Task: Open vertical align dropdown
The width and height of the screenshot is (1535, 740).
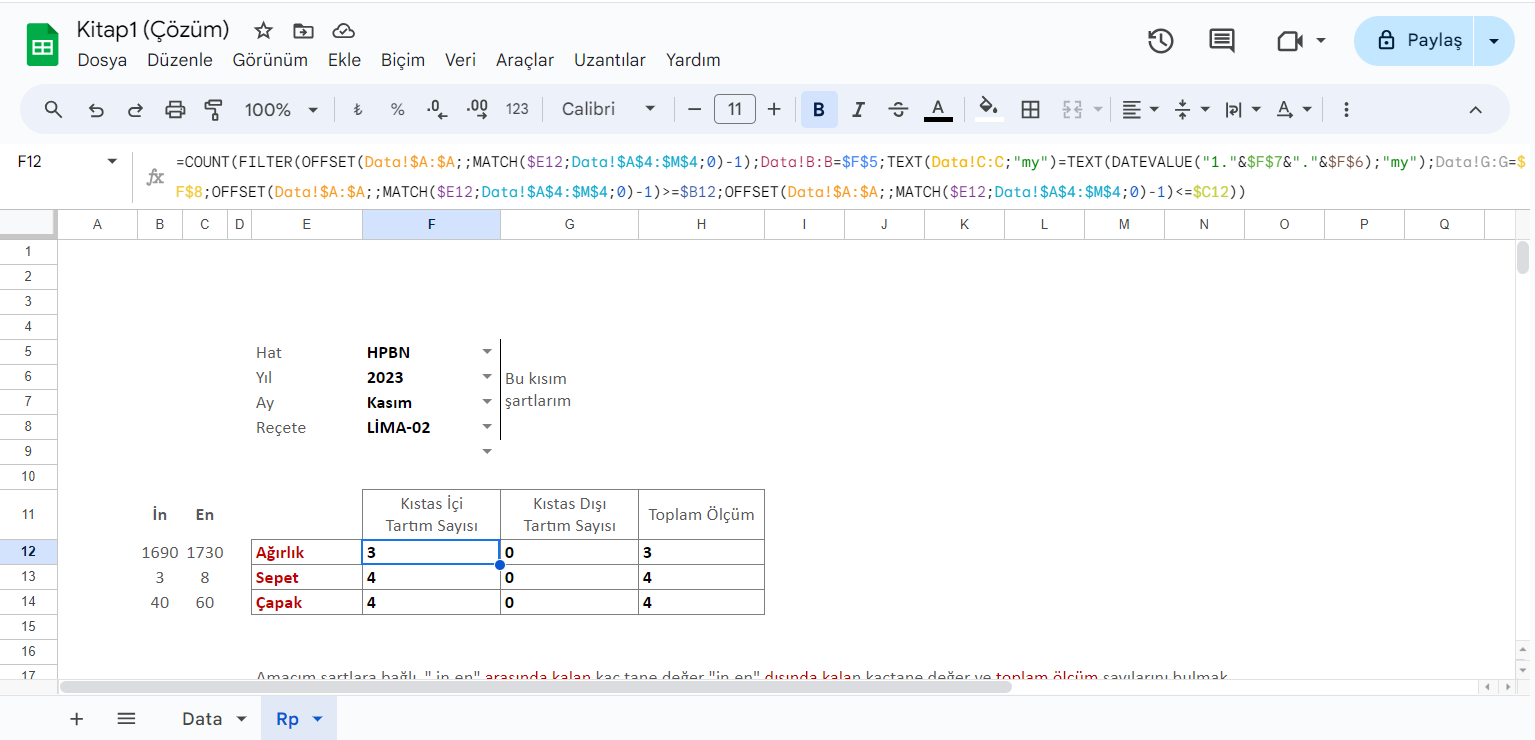Action: [1190, 109]
